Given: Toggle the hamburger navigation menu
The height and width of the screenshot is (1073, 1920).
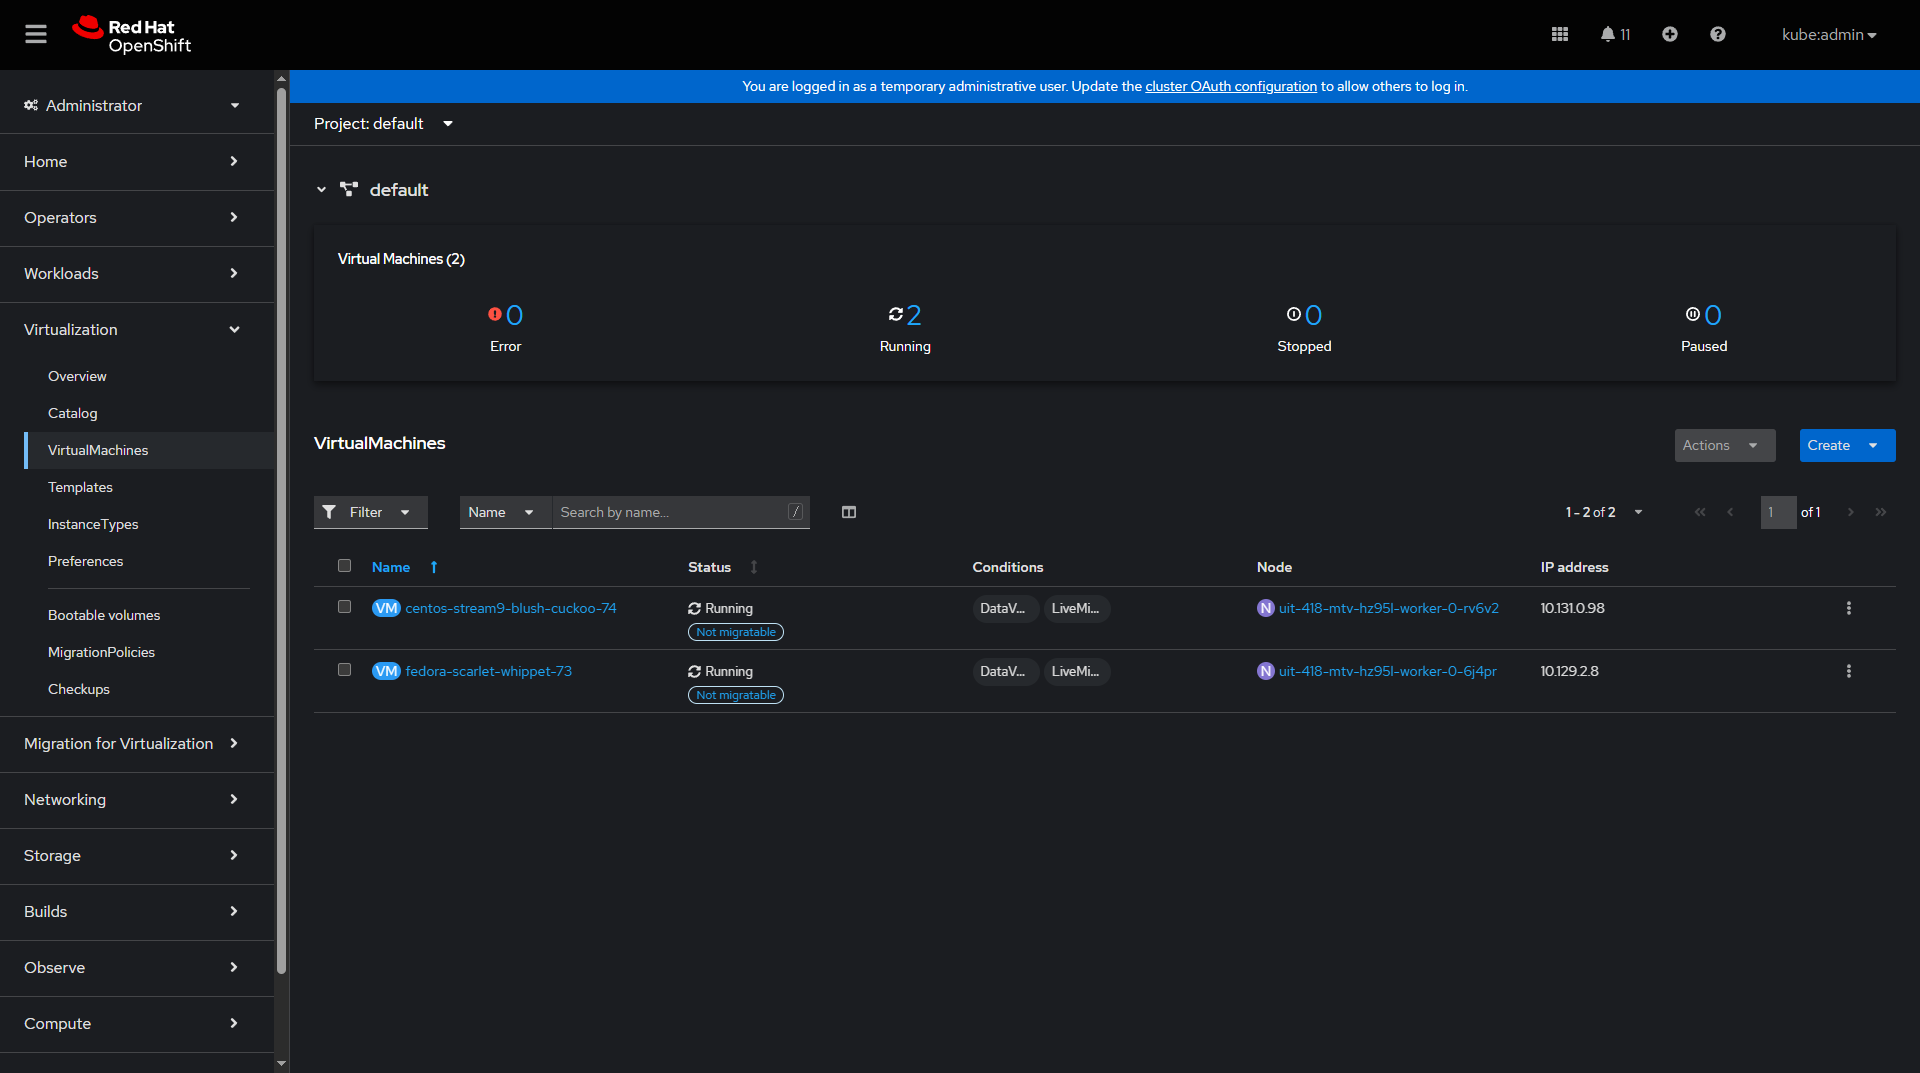Looking at the screenshot, I should point(36,34).
